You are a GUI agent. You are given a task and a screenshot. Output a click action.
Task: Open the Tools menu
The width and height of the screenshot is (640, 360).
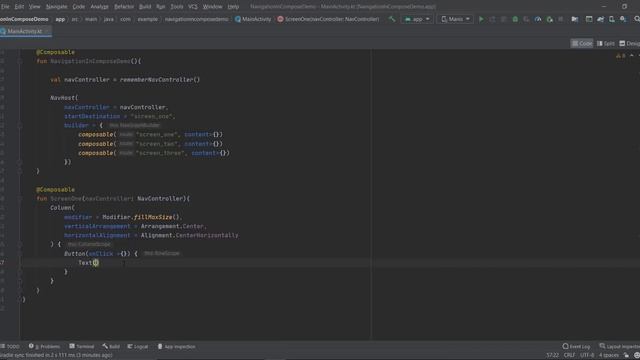[177, 7]
